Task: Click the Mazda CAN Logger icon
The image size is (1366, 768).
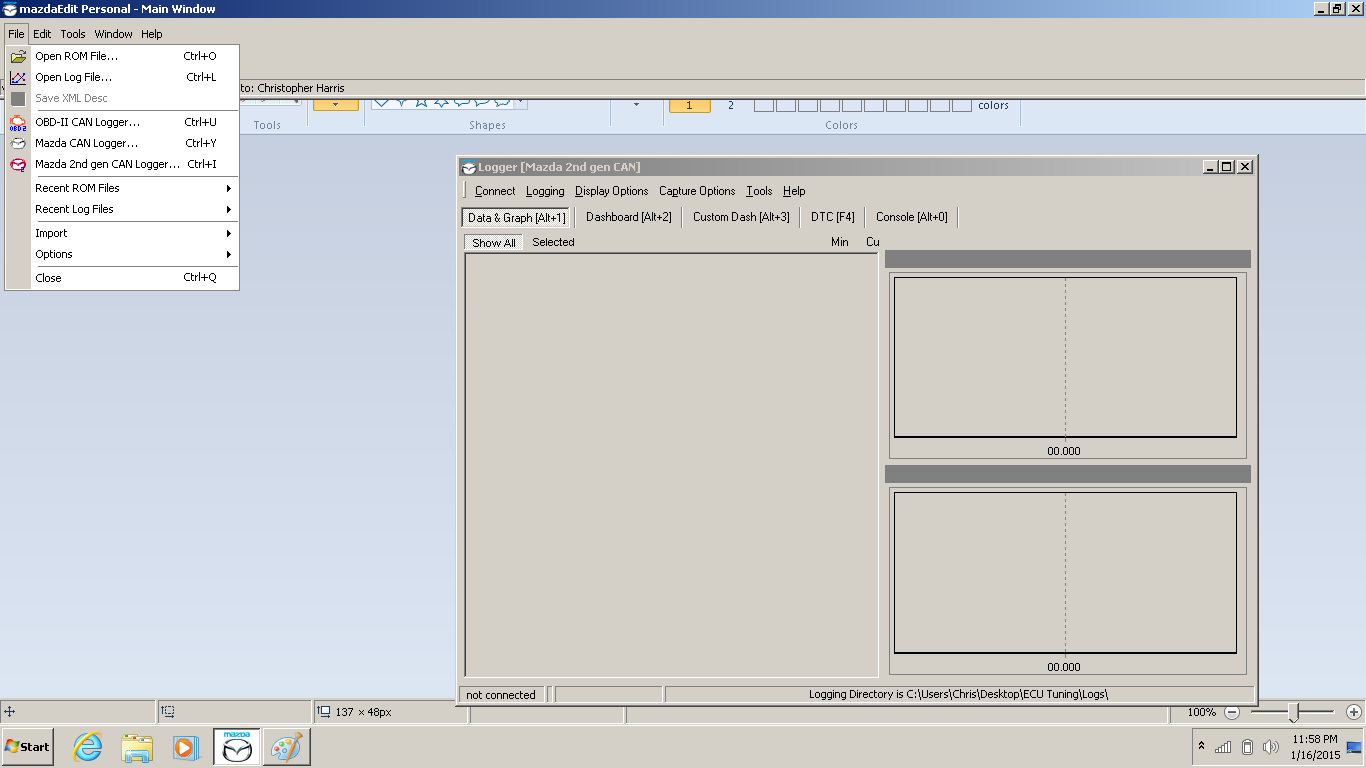Action: tap(18, 143)
